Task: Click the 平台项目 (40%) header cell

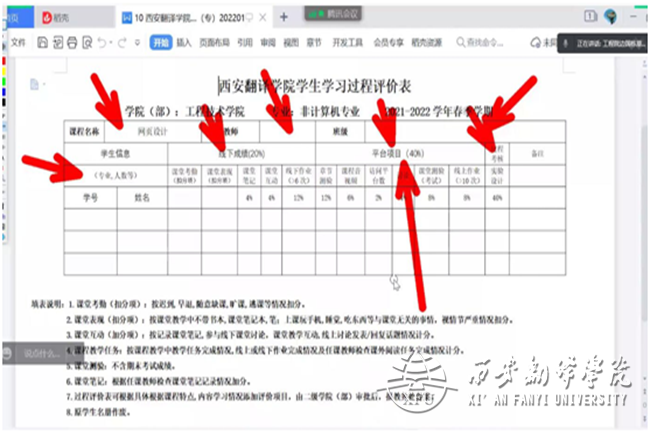Action: coord(400,154)
